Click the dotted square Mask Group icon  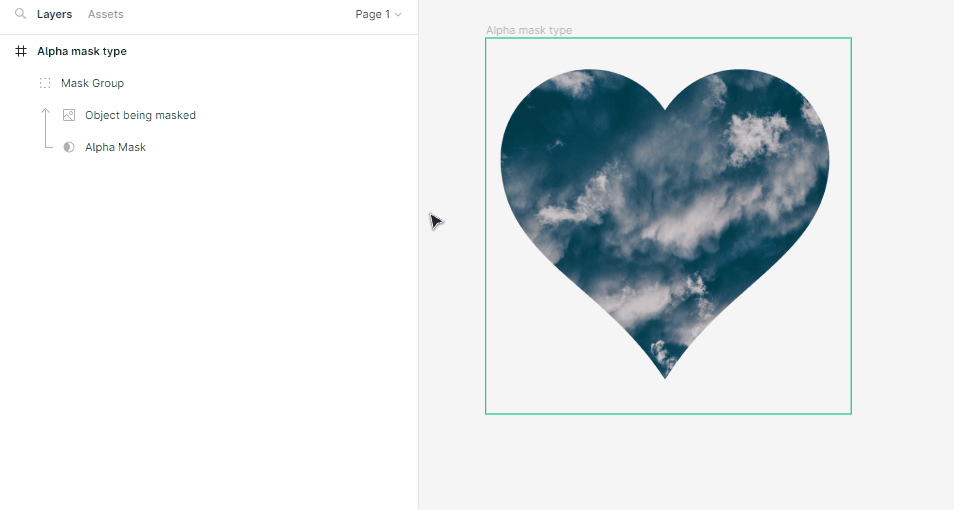coord(45,83)
